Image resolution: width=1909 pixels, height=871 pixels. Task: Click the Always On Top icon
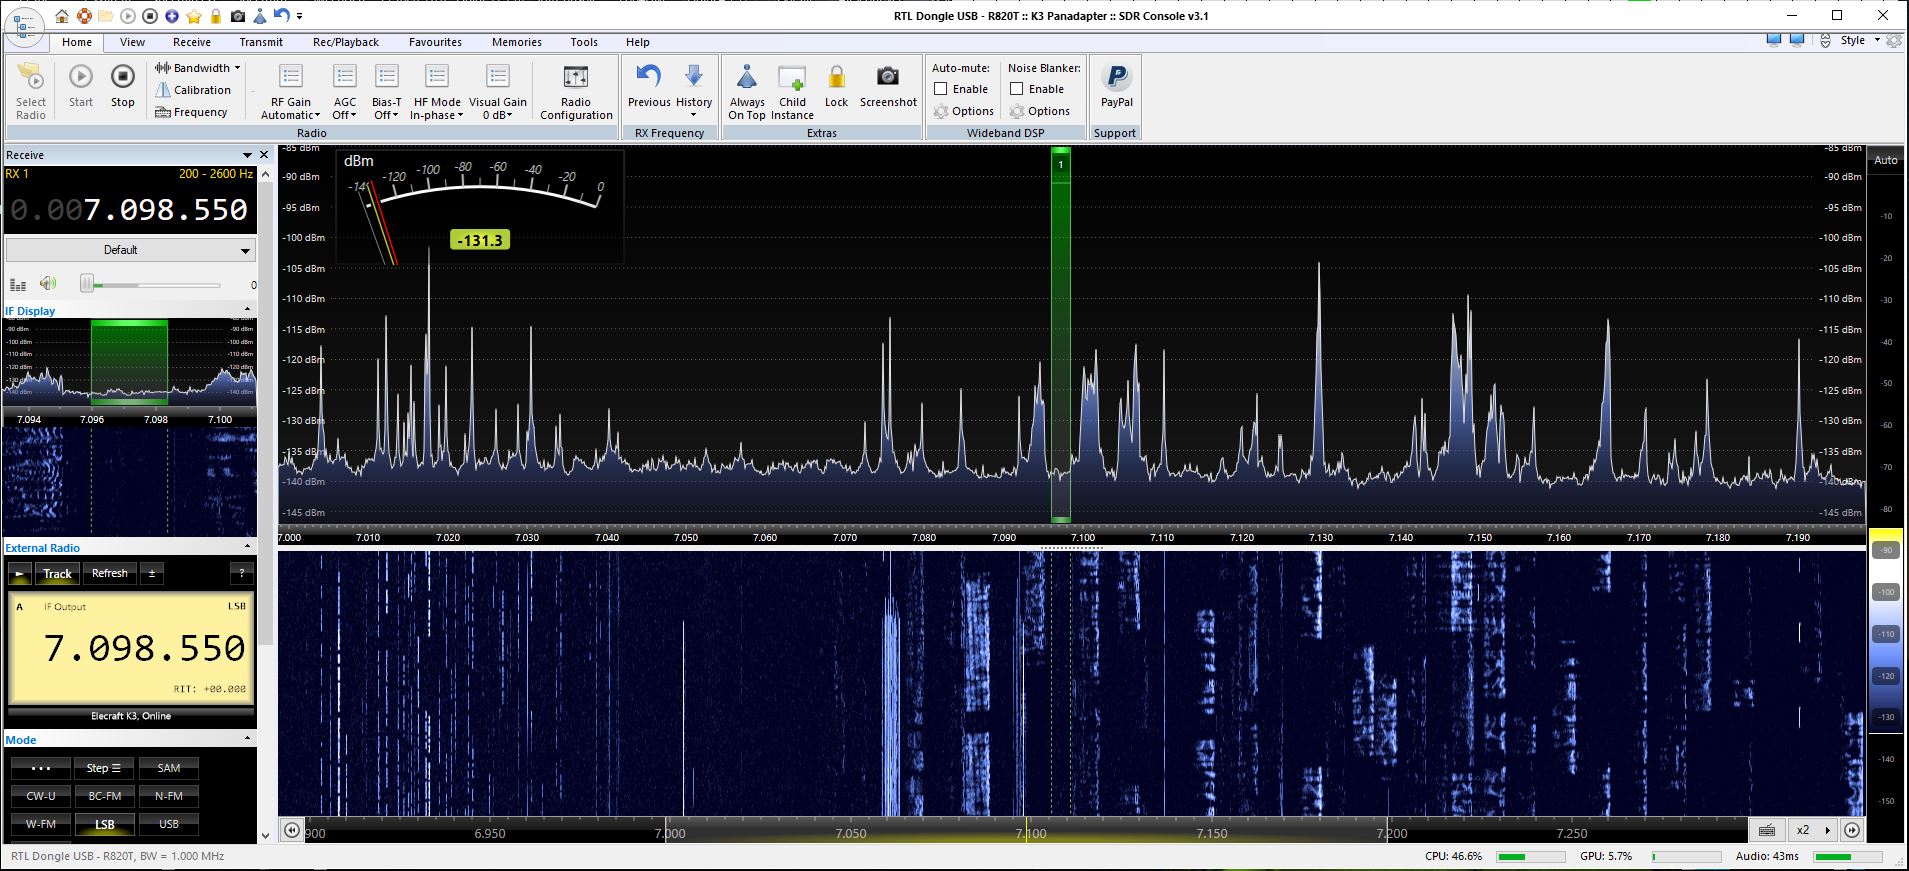coord(747,78)
